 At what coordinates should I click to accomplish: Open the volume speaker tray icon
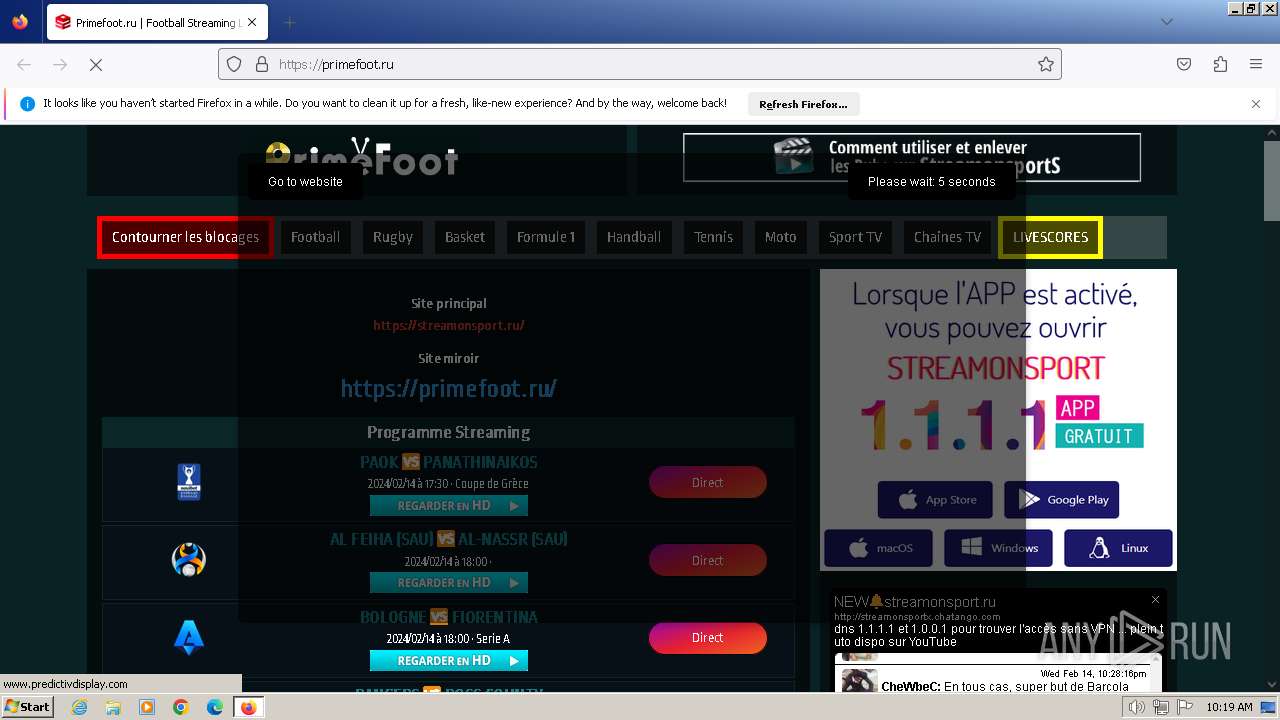pos(1137,707)
